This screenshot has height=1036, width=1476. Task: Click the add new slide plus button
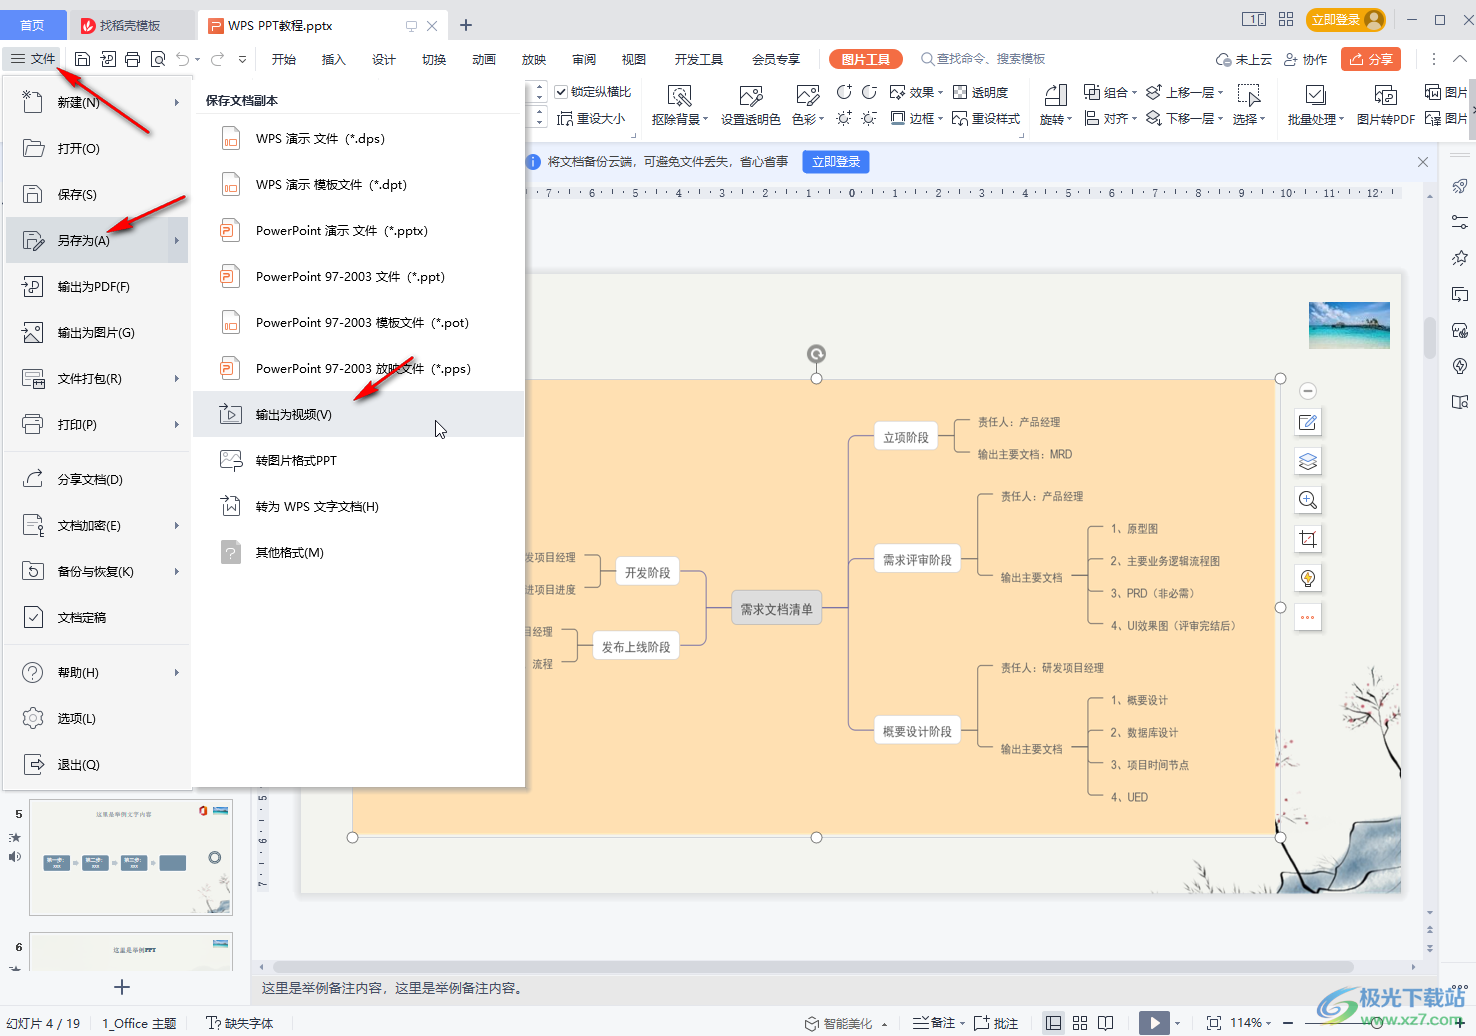point(122,987)
